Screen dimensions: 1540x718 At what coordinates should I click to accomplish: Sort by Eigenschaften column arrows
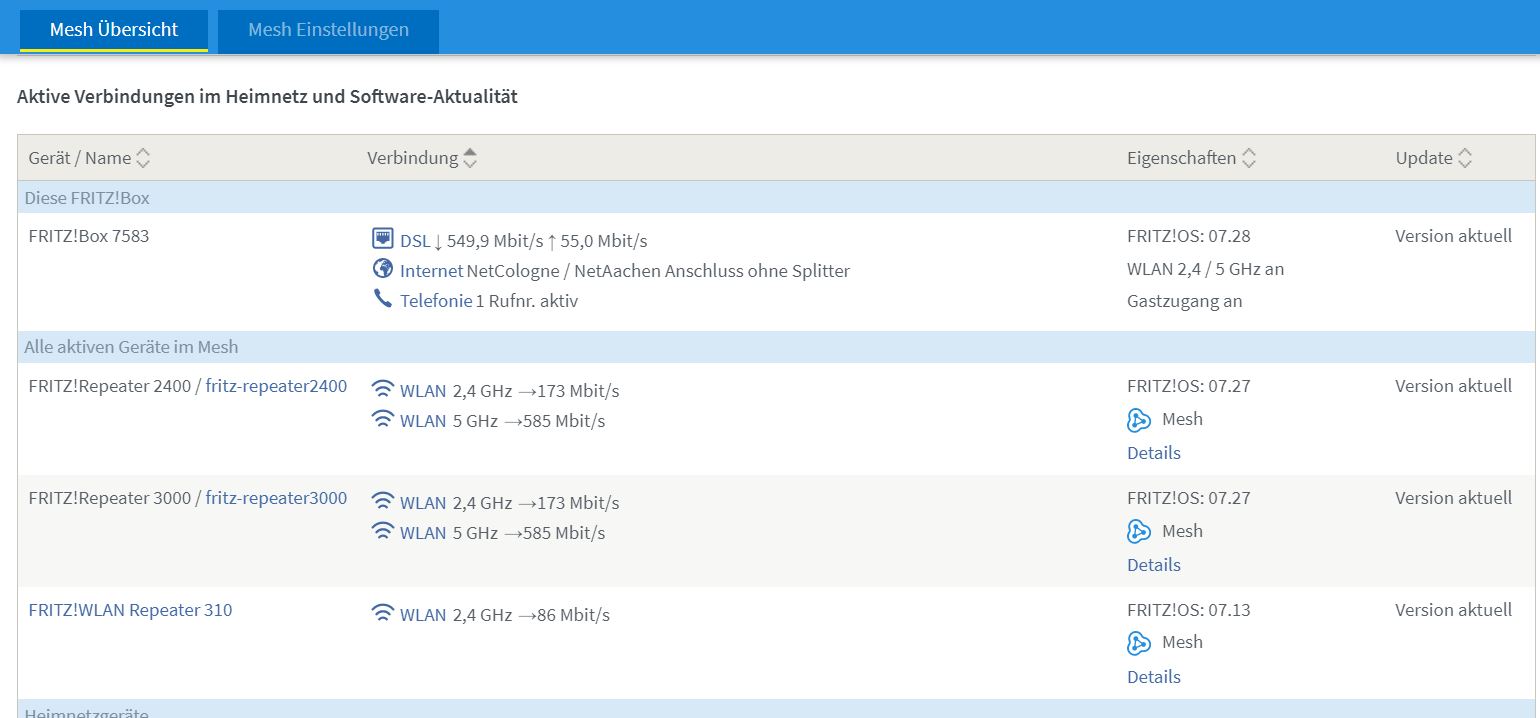[x=1249, y=158]
